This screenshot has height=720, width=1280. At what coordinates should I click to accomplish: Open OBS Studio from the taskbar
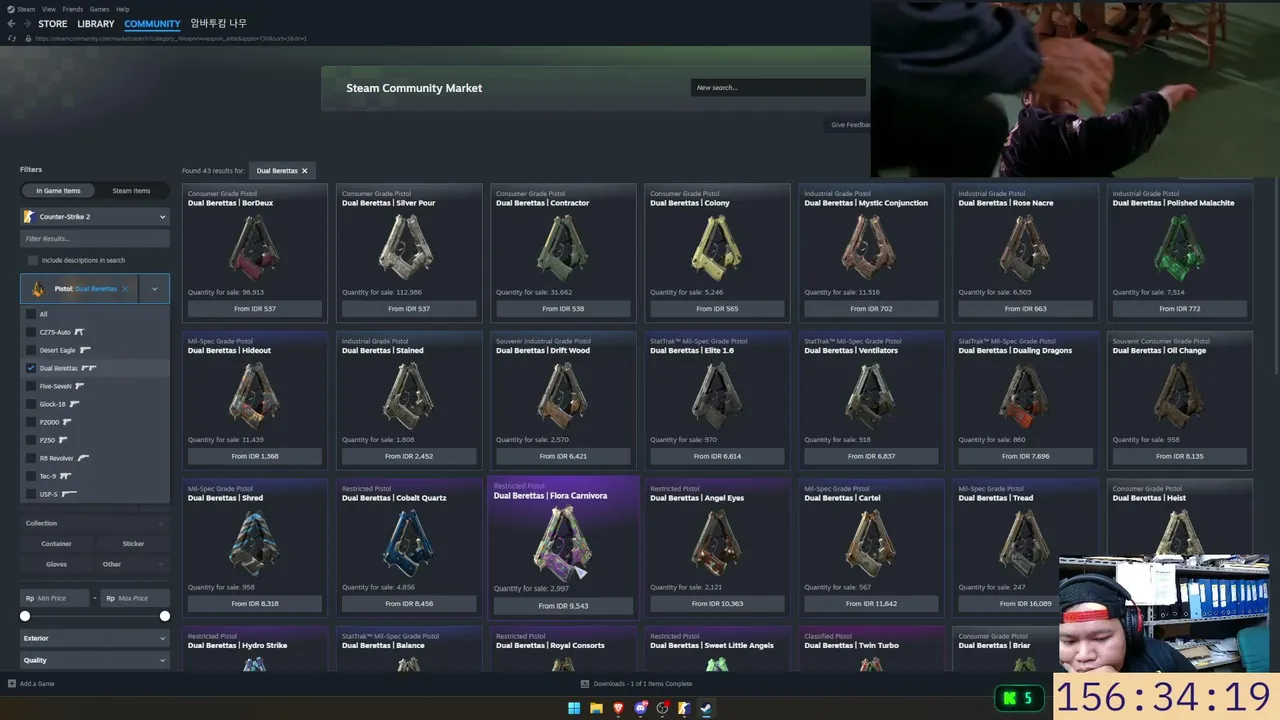662,708
